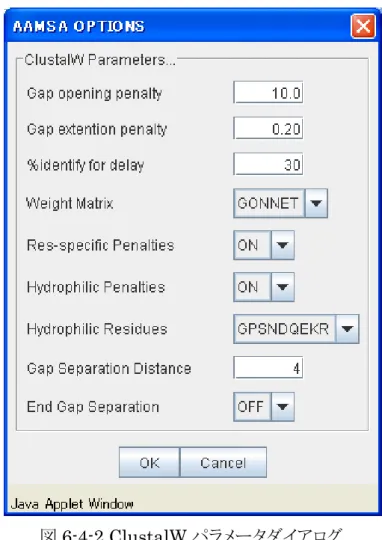Click the GONNET combo box value

tap(269, 203)
